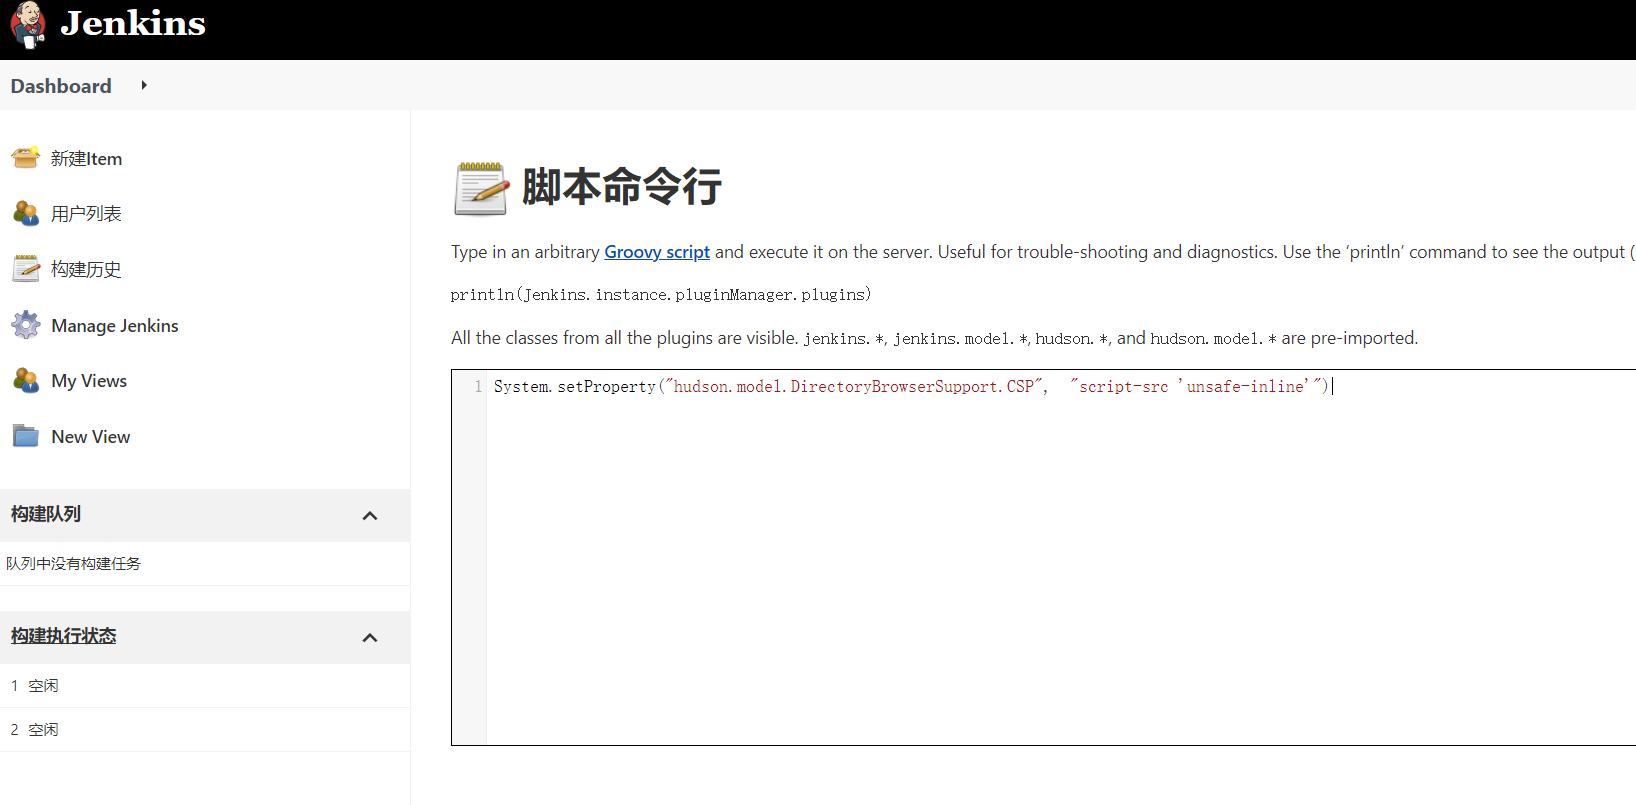Open the Groovy script hyperlink
The height and width of the screenshot is (805, 1636).
tap(657, 252)
